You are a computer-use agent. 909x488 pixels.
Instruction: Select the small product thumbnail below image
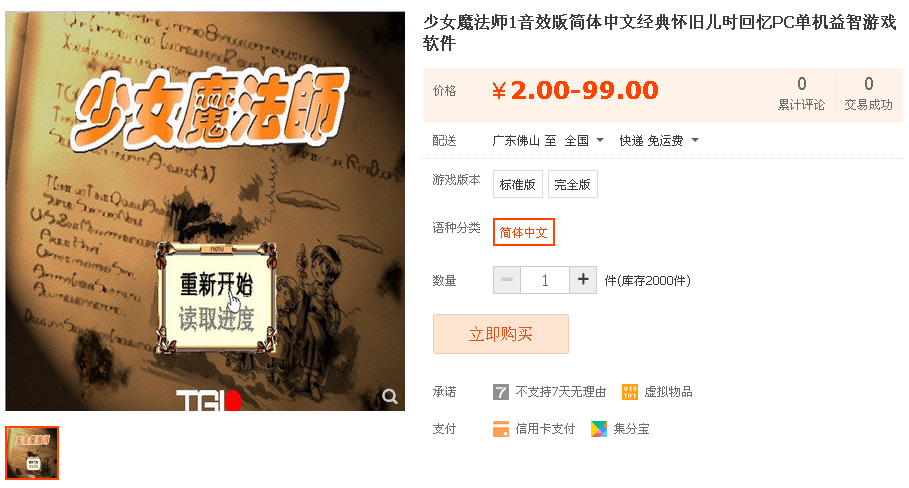32,453
